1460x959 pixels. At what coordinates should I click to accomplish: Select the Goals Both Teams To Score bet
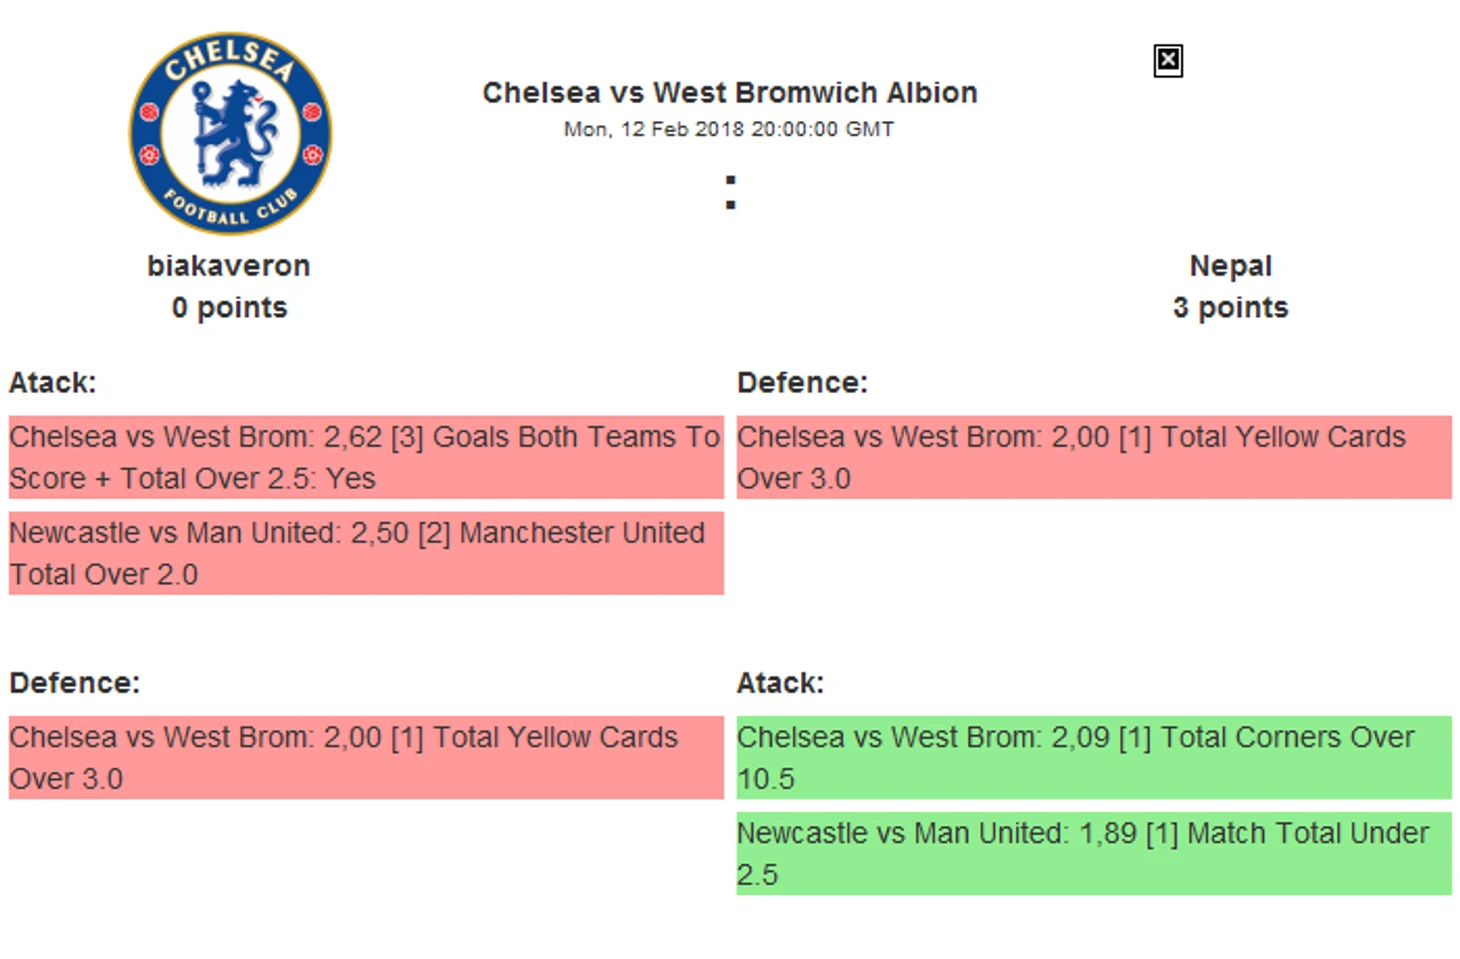pyautogui.click(x=366, y=458)
